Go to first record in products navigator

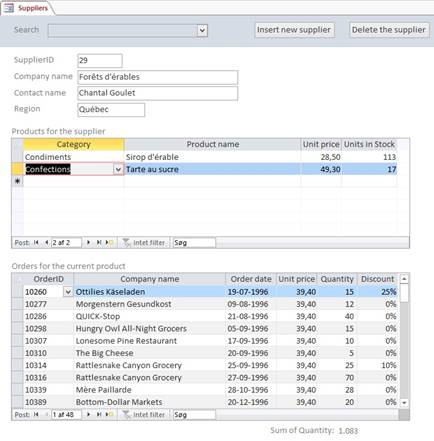(36, 242)
